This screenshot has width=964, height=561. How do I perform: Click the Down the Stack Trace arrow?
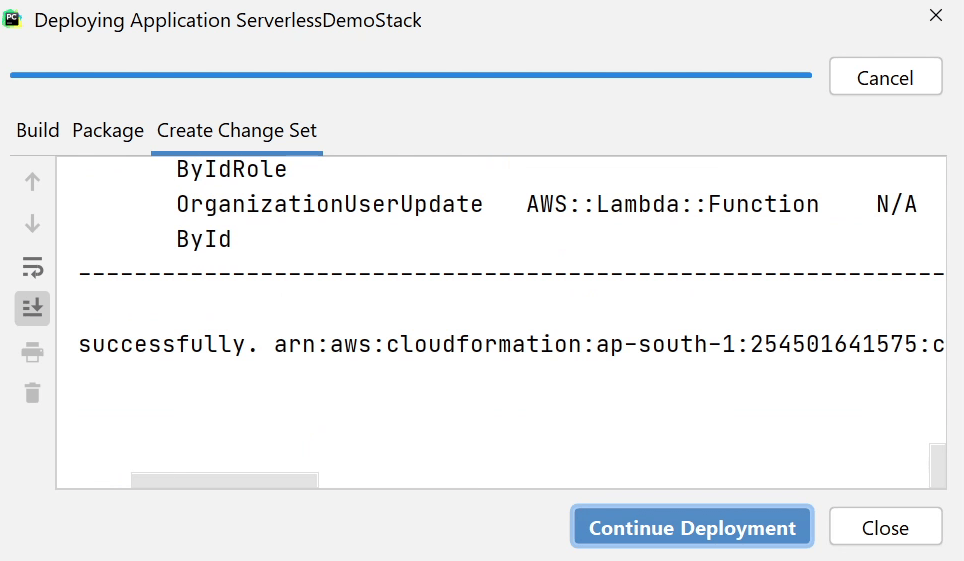click(32, 224)
